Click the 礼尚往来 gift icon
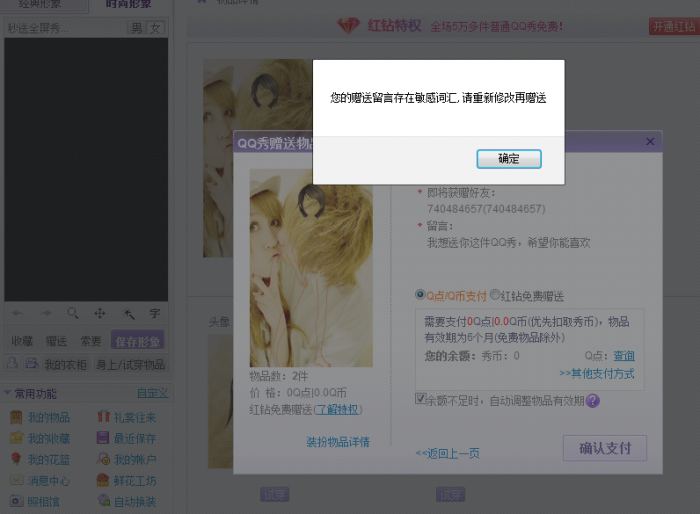 (x=103, y=417)
